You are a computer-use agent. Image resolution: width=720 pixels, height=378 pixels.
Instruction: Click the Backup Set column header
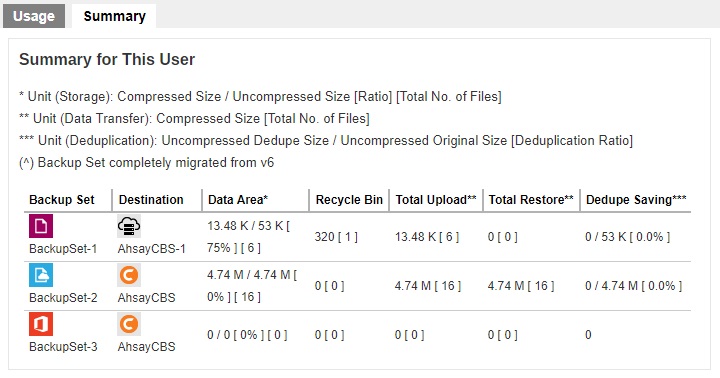[x=62, y=200]
